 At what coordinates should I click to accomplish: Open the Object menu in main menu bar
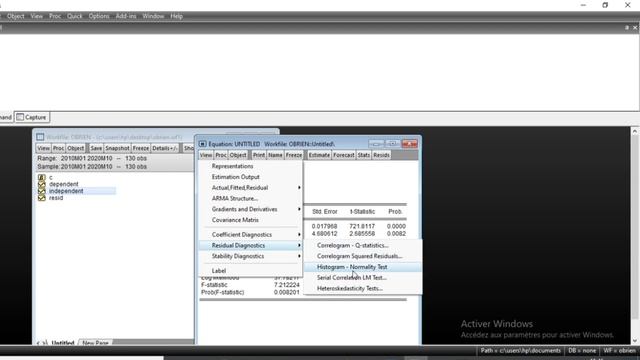coord(16,16)
